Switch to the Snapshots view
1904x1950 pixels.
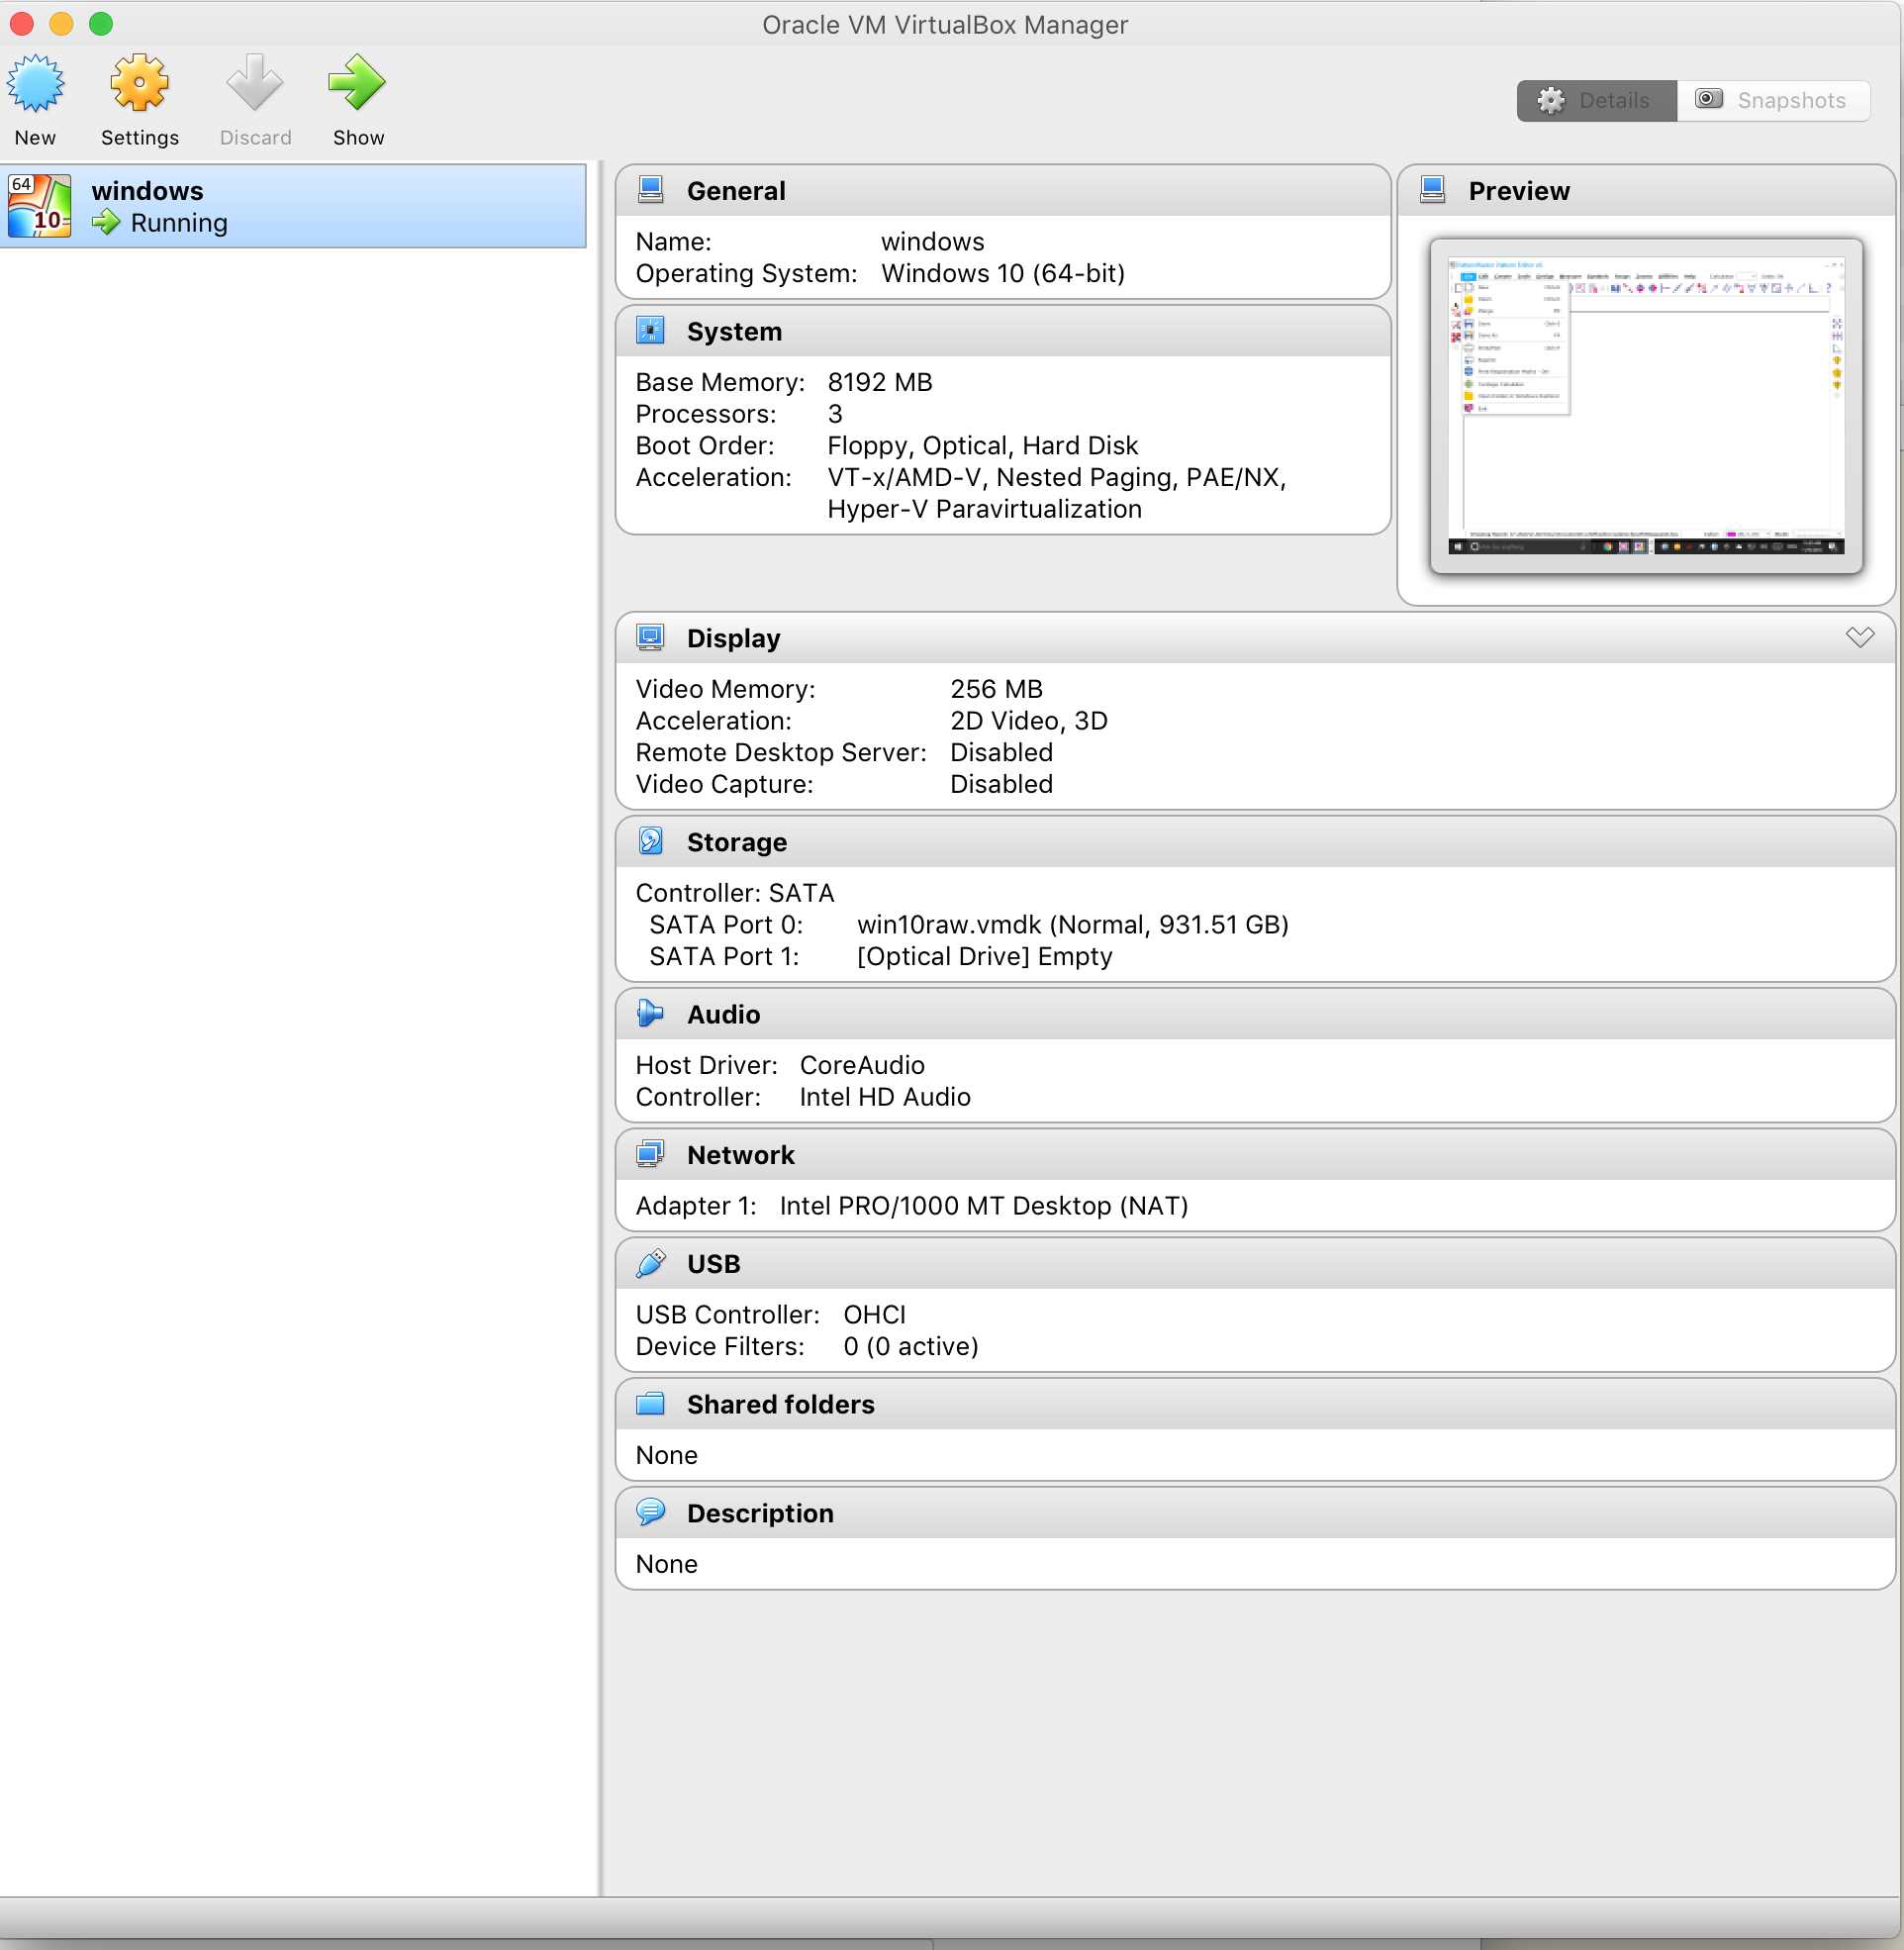(1772, 101)
